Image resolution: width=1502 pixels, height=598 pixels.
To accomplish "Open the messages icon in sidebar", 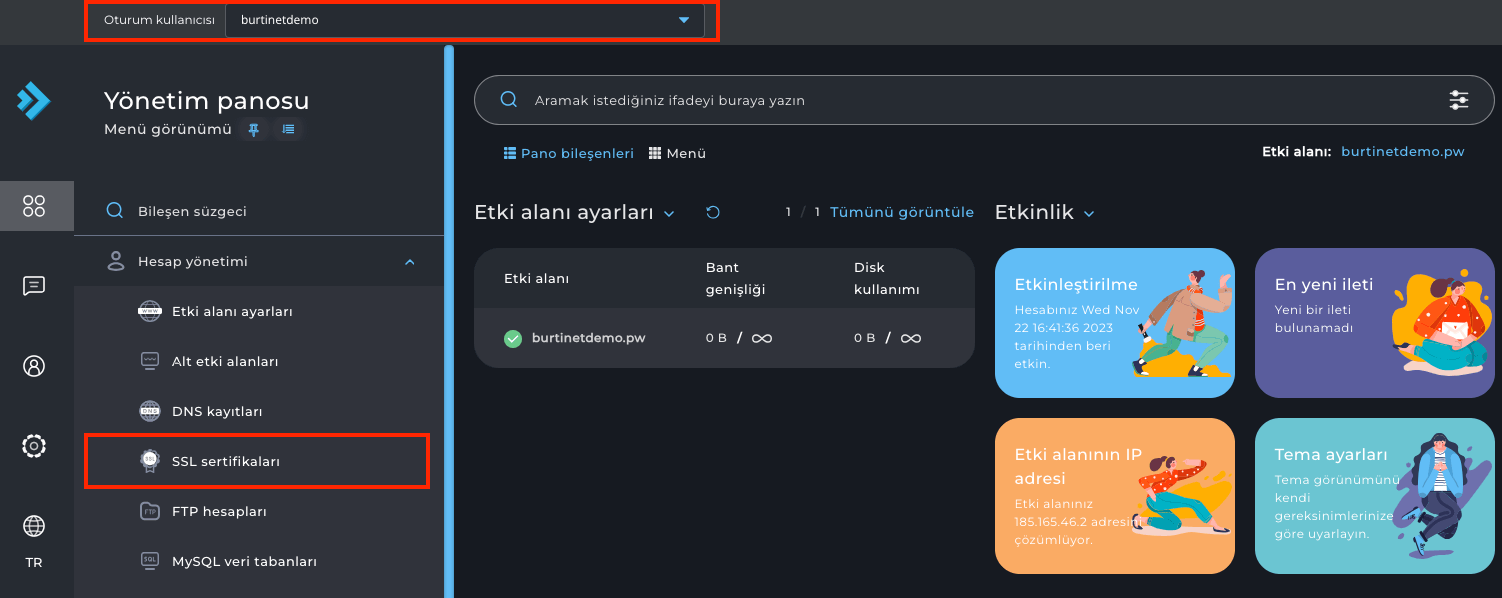I will pos(34,286).
